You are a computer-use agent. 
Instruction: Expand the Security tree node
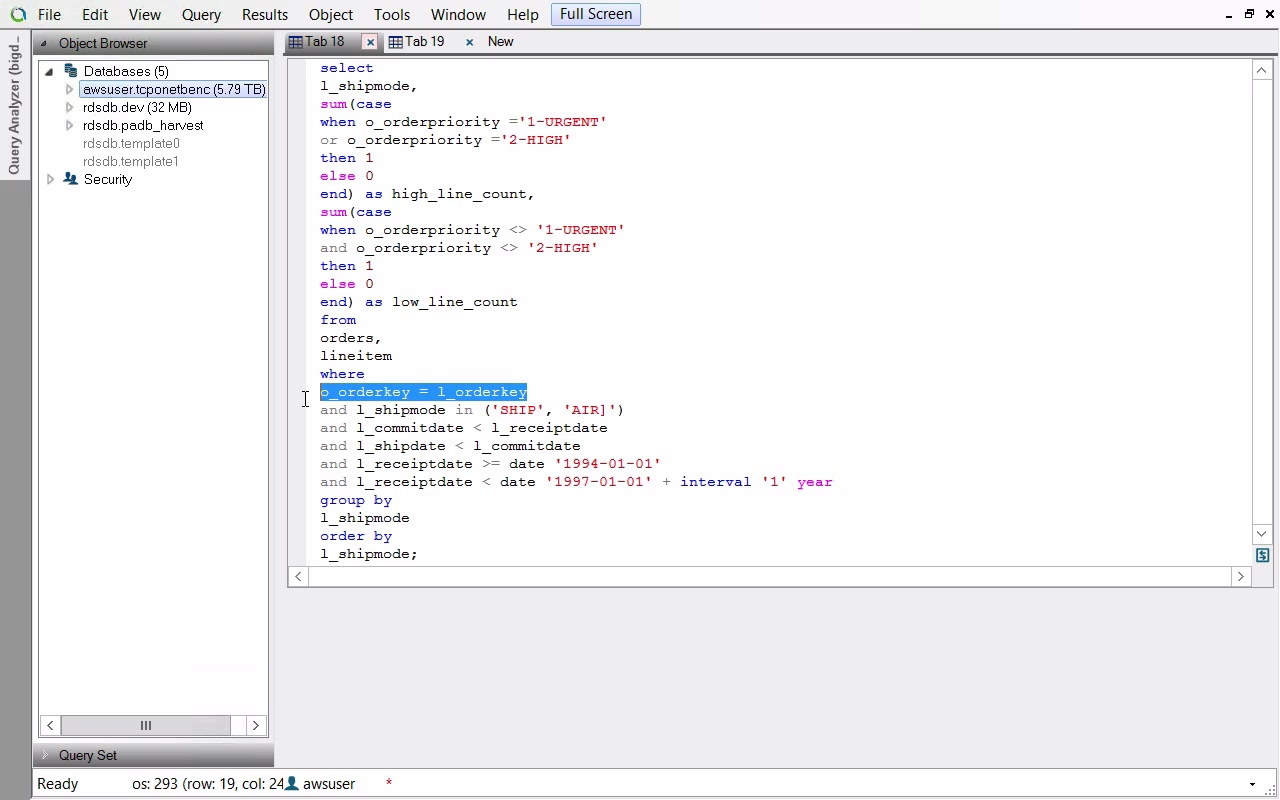(50, 179)
